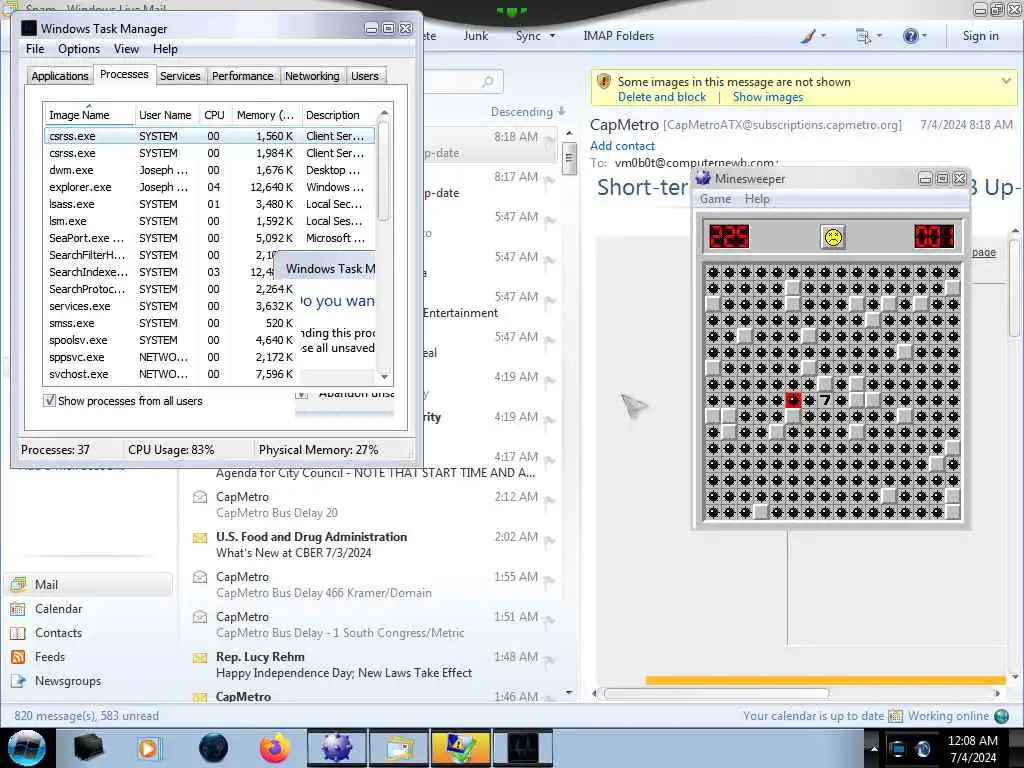Click Task Manager process list scroll up arrow
Viewport: 1024px width, 768px height.
384,113
